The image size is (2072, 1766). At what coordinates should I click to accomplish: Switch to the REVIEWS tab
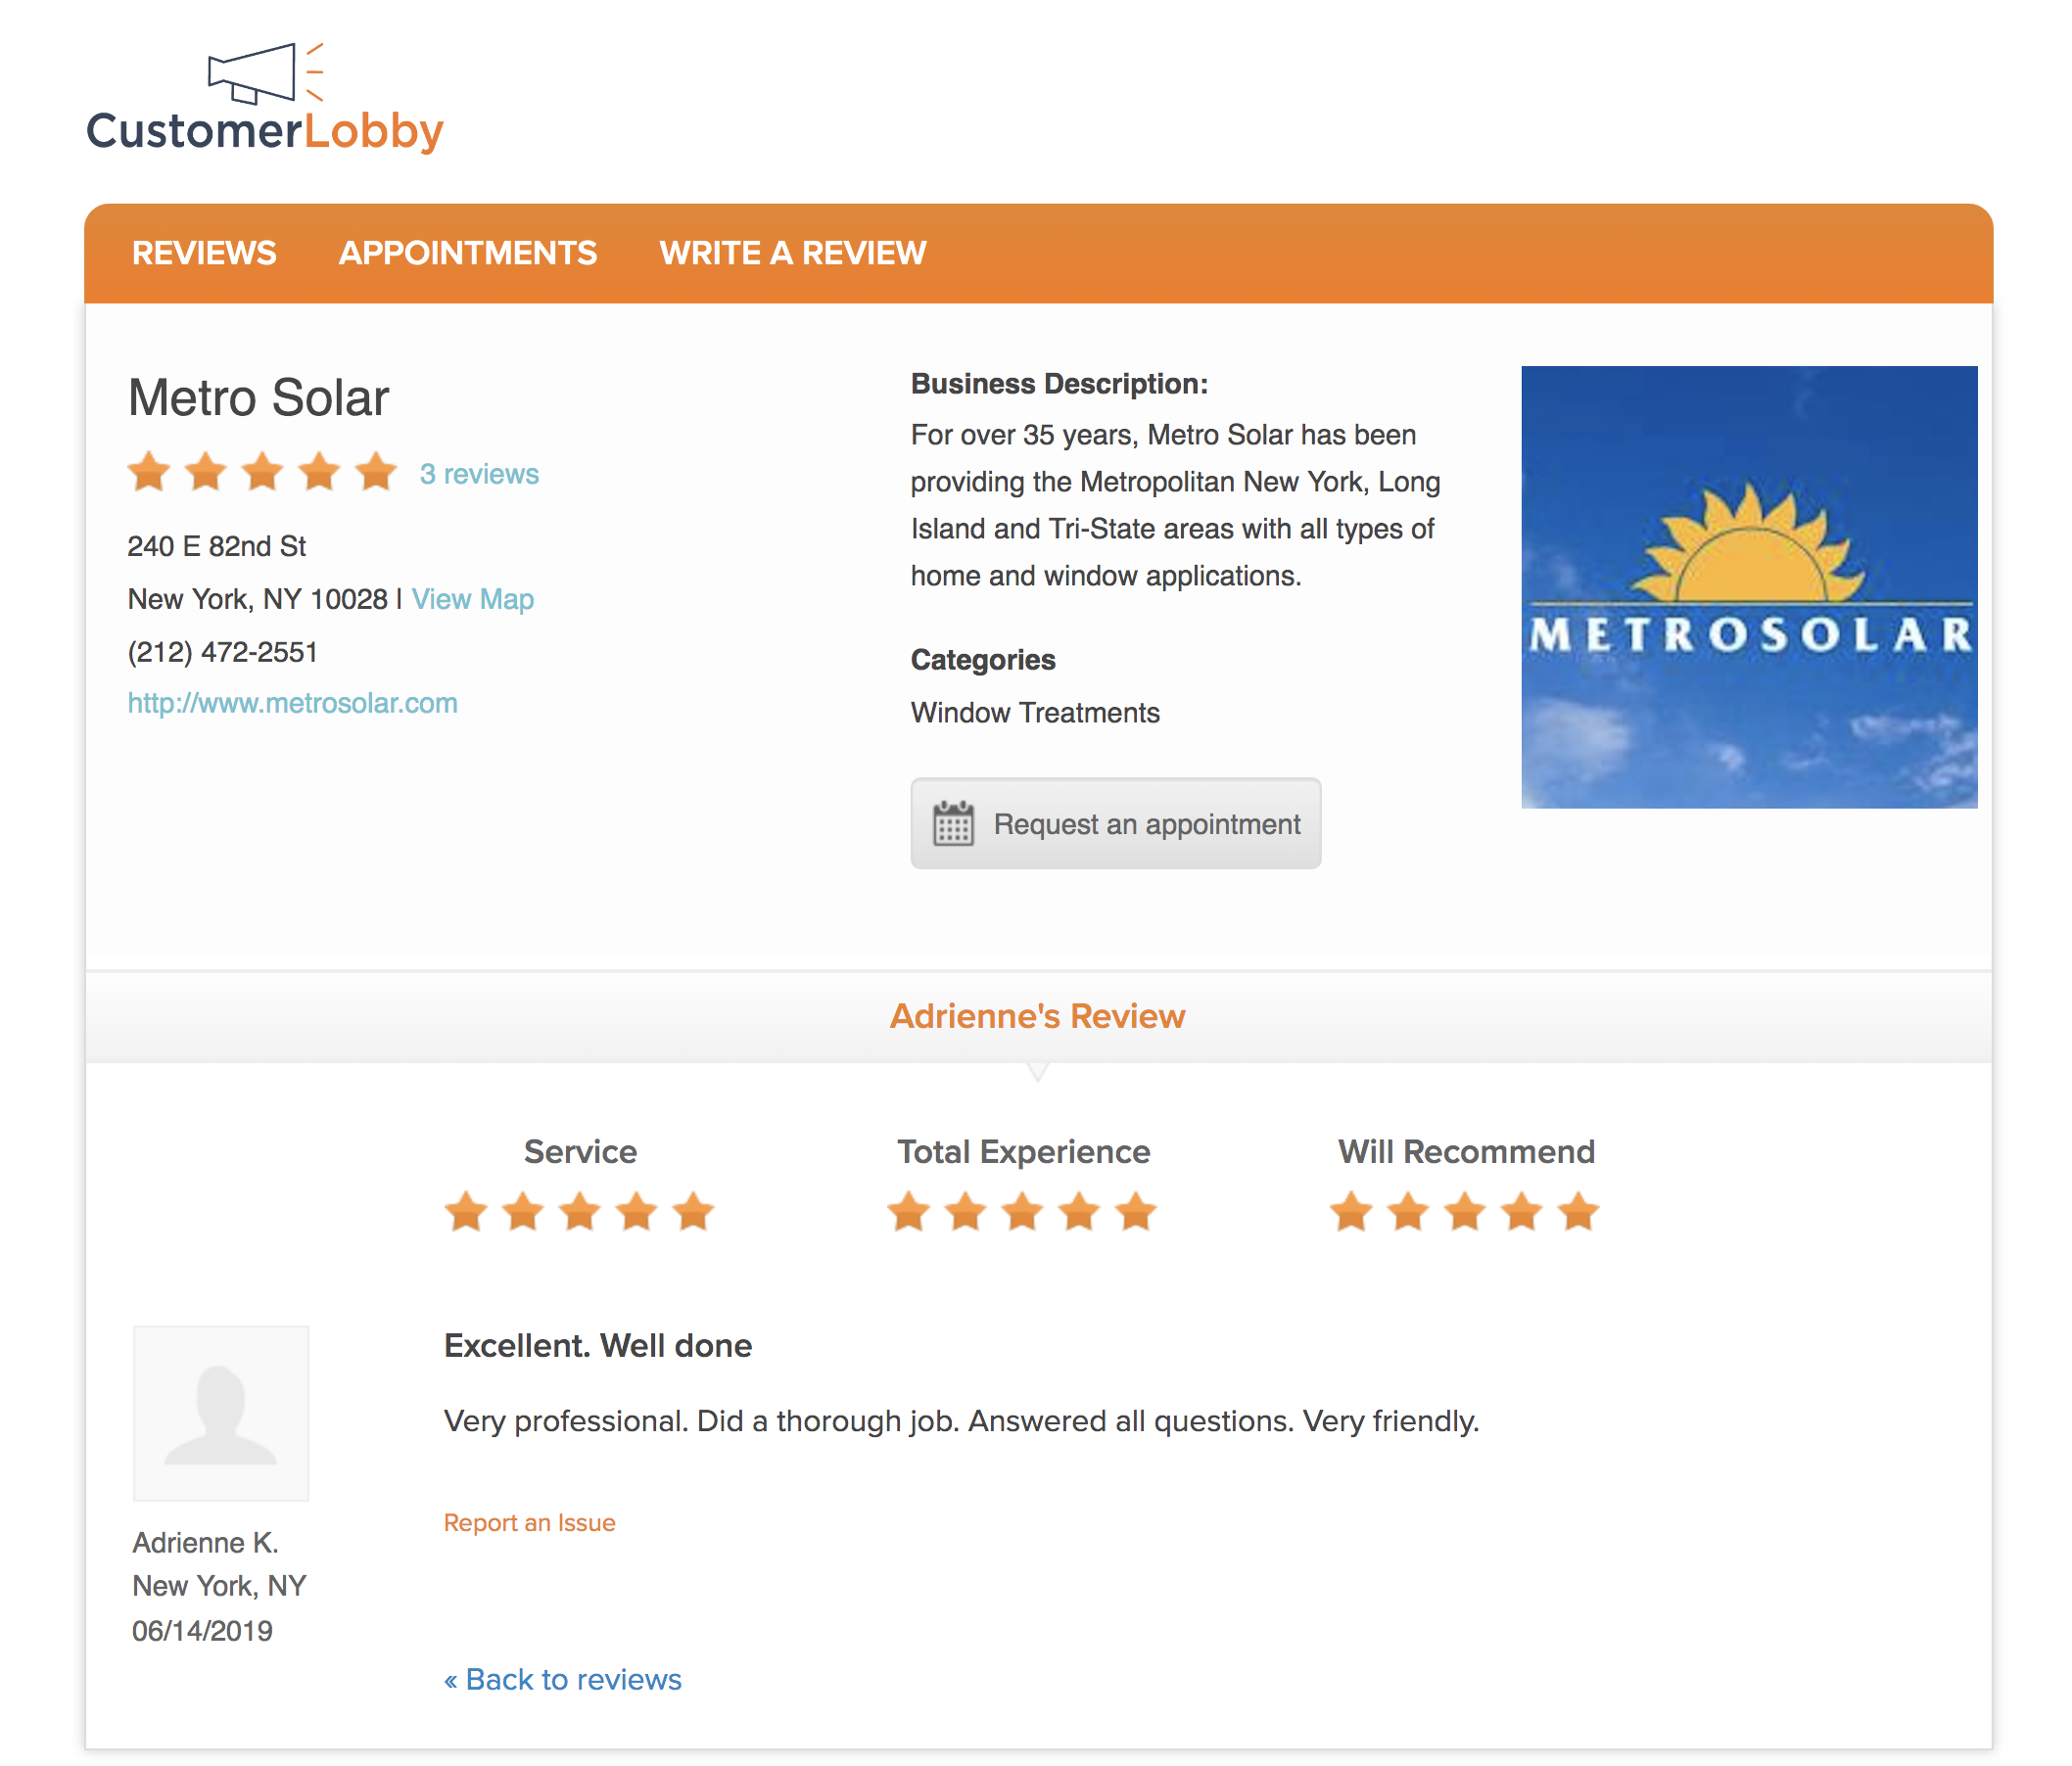tap(205, 253)
